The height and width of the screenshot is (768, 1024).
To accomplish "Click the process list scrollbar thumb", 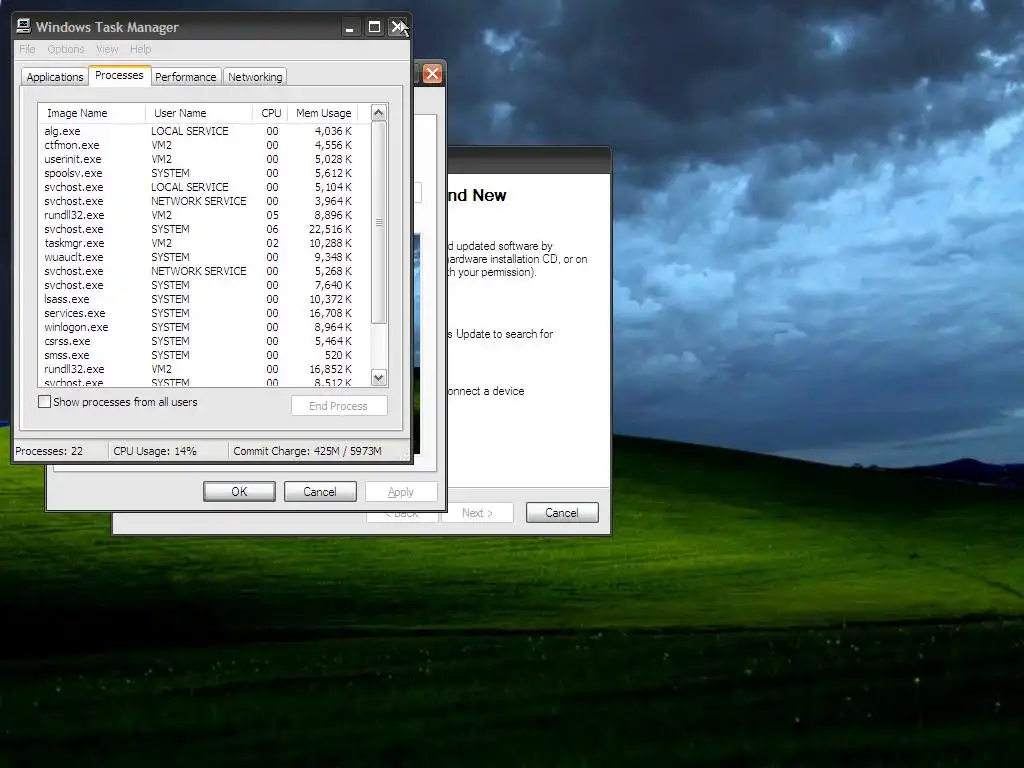I will tap(379, 222).
